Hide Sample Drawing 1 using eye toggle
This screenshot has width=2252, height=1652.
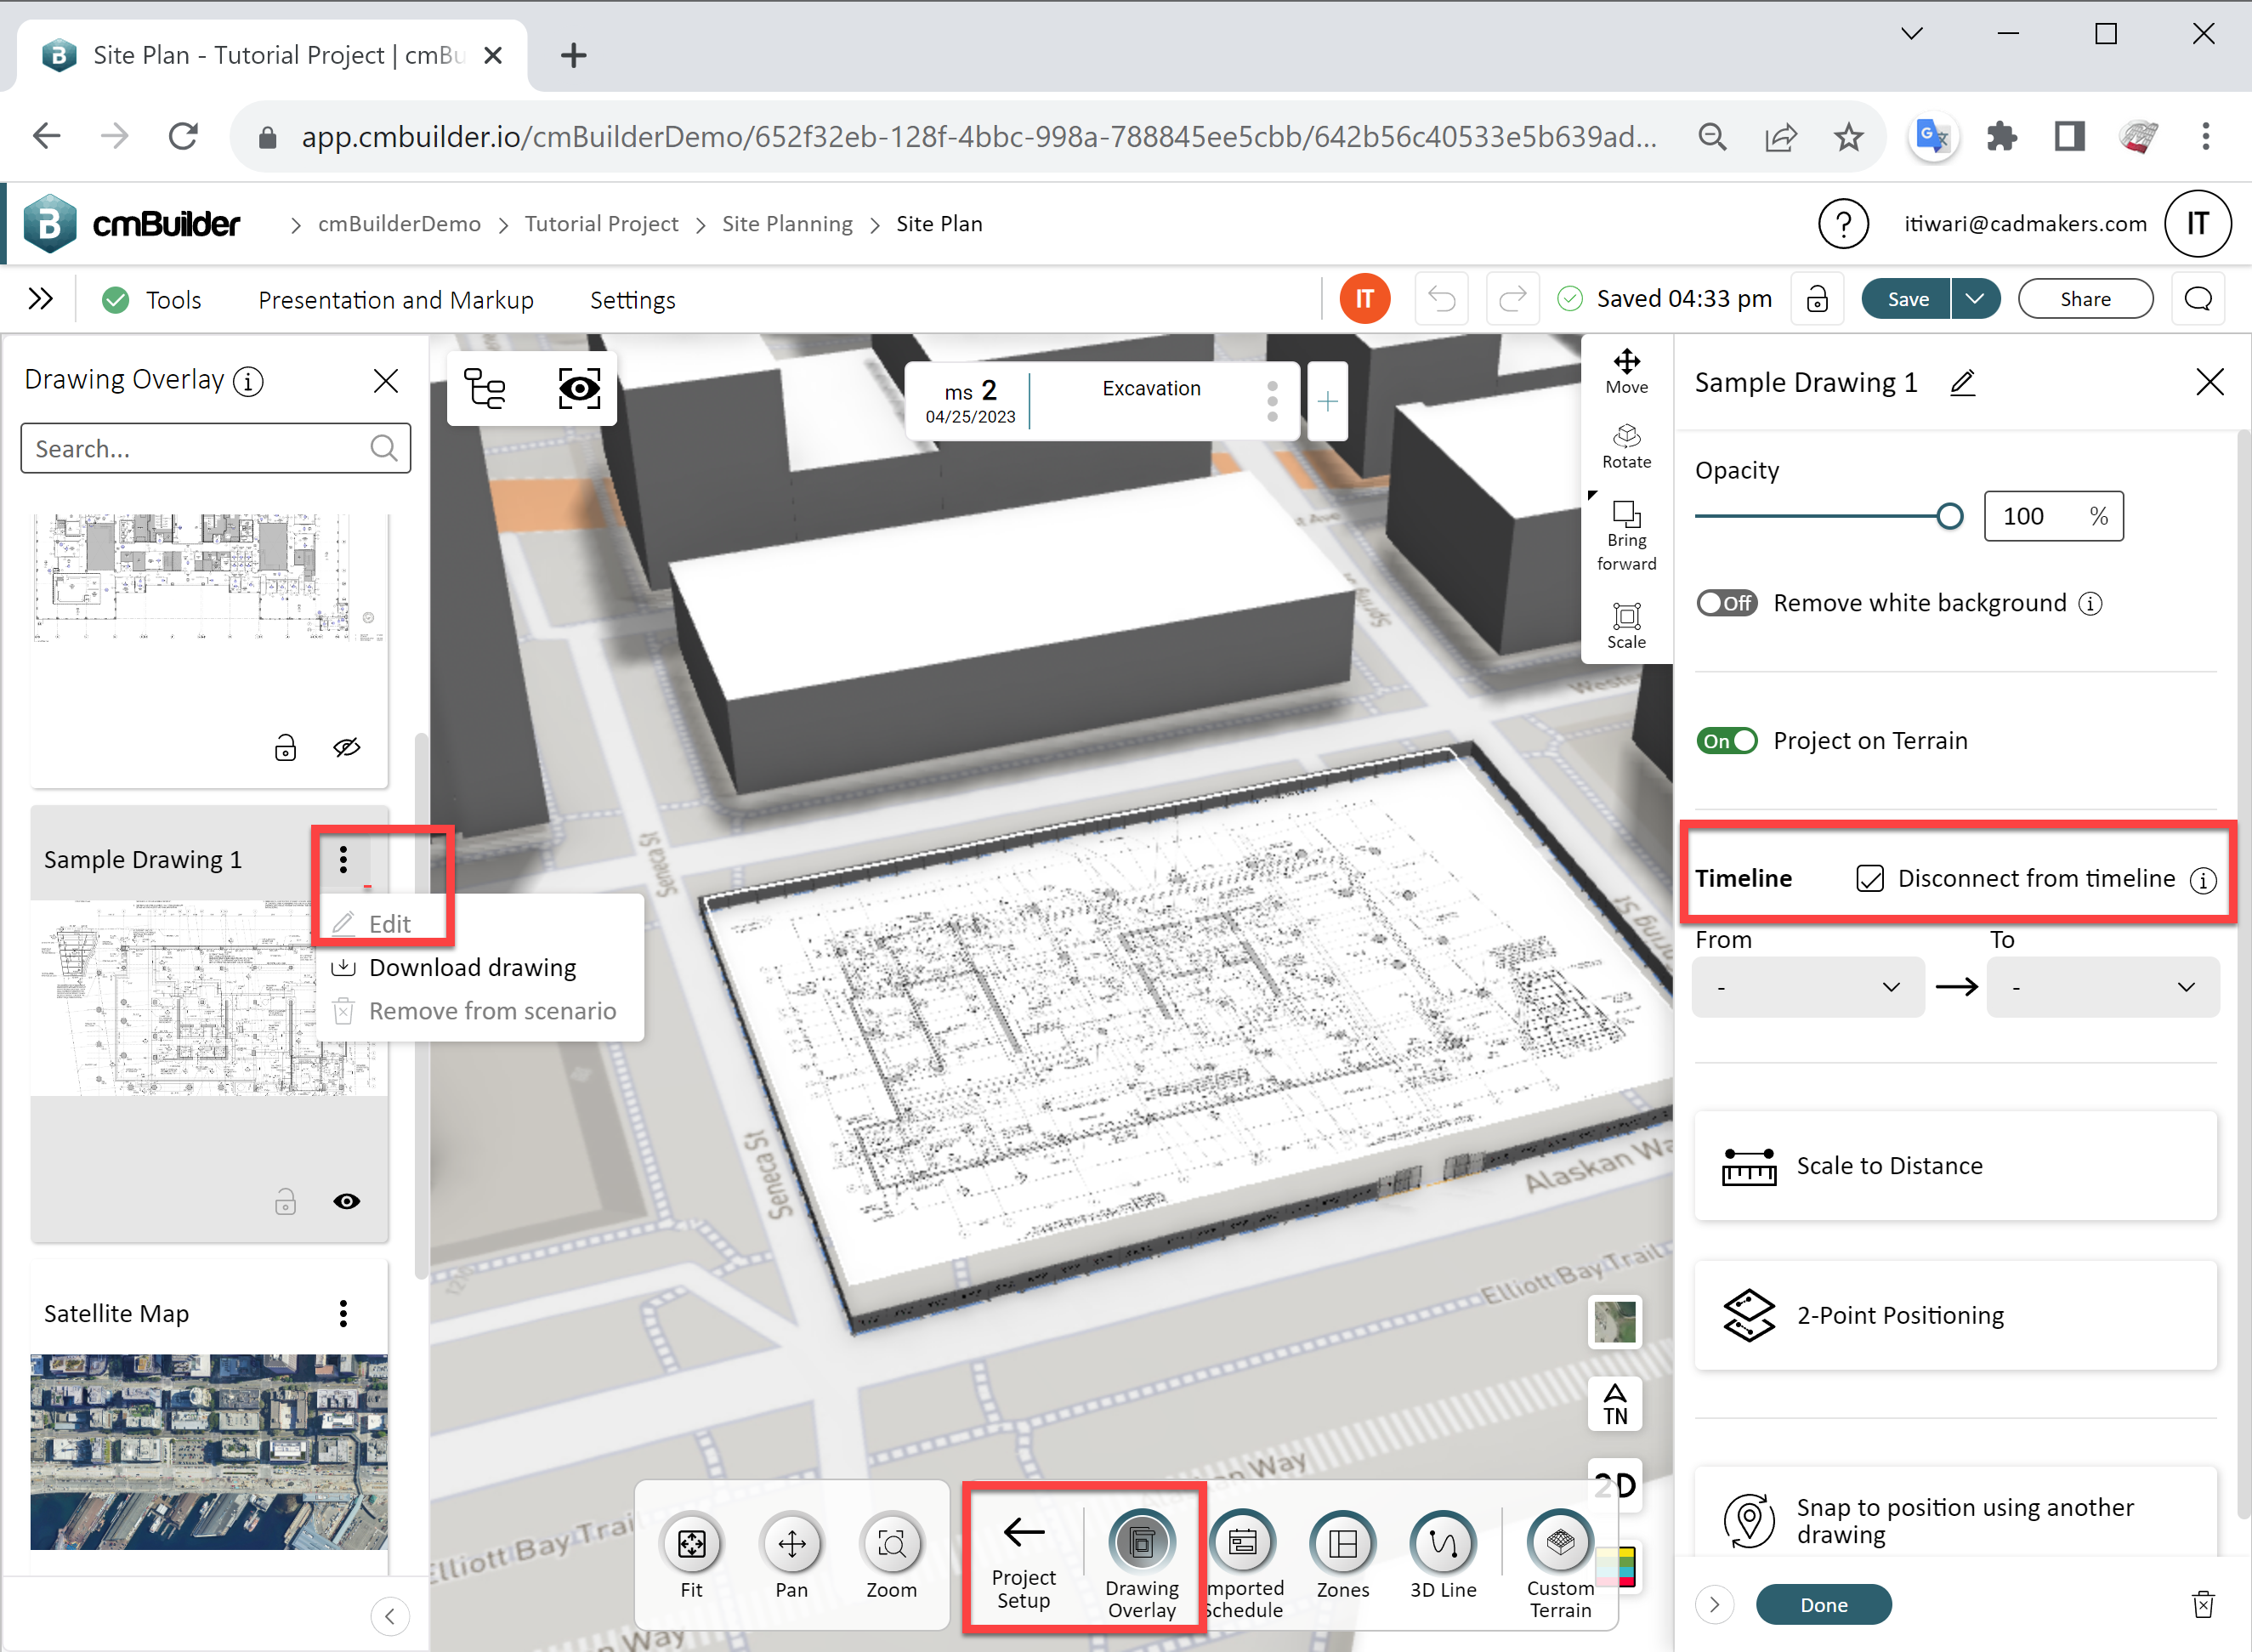click(x=346, y=1201)
